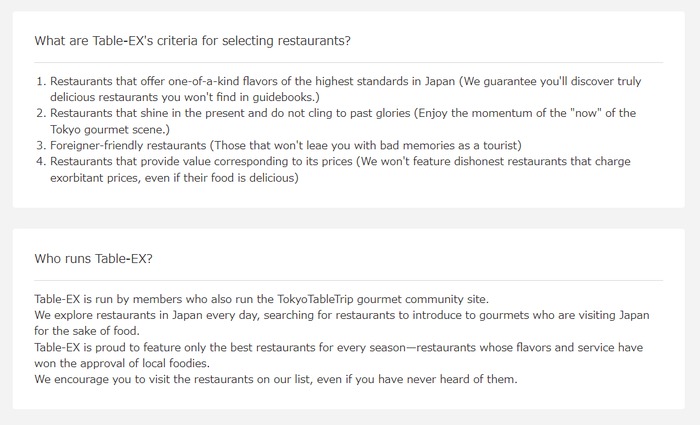Click the 'approval of local foodies' line

click(122, 363)
